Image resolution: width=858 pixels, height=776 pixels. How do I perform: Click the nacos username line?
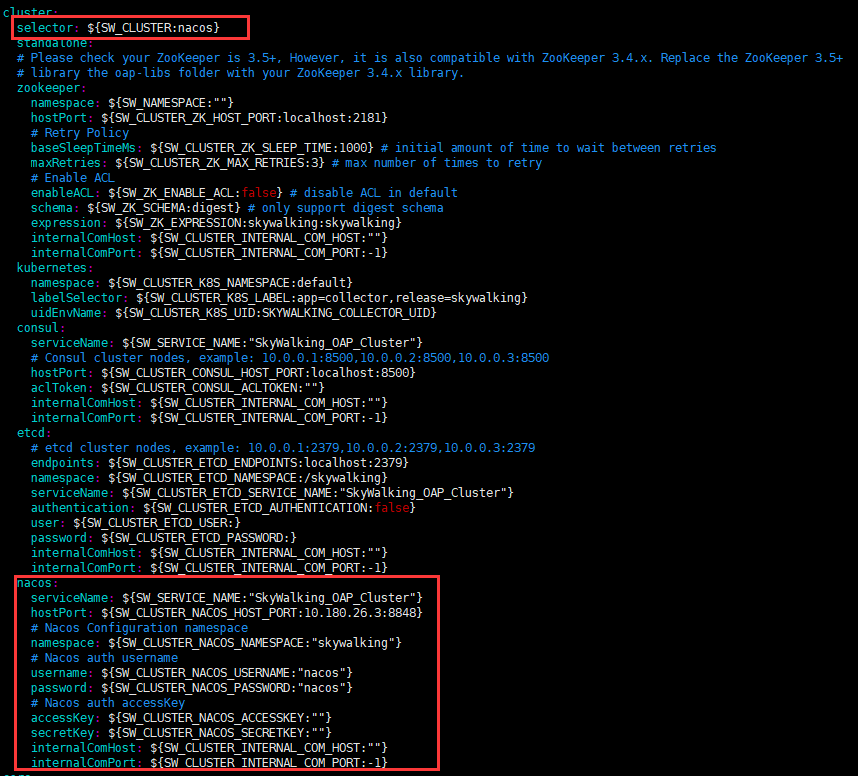click(192, 673)
